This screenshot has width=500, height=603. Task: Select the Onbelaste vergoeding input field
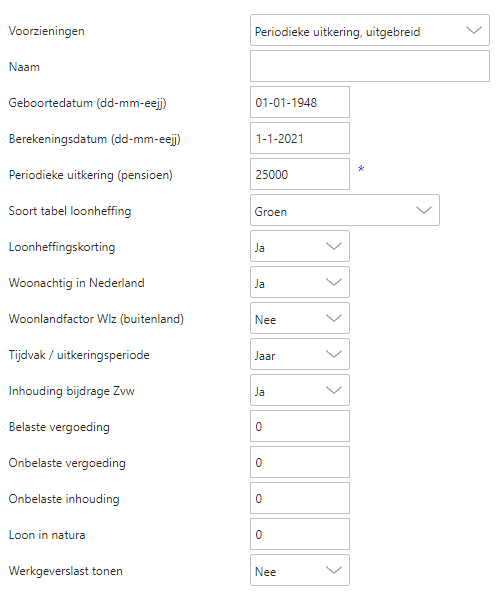[x=300, y=462]
